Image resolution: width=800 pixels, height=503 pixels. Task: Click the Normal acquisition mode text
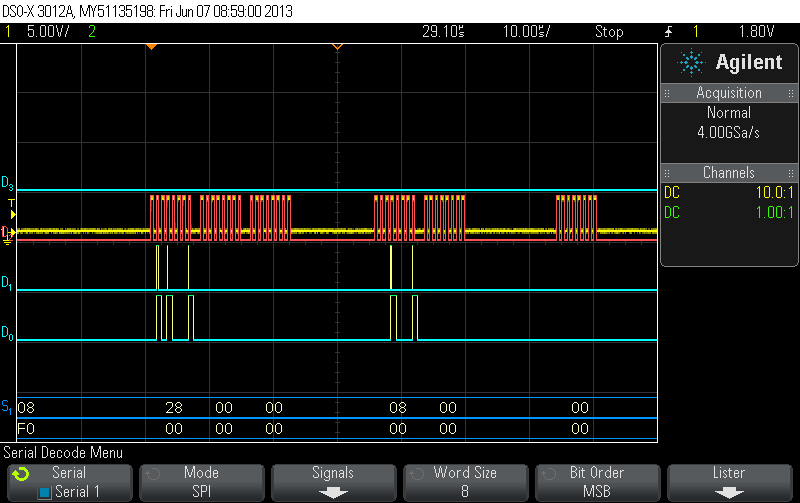729,112
